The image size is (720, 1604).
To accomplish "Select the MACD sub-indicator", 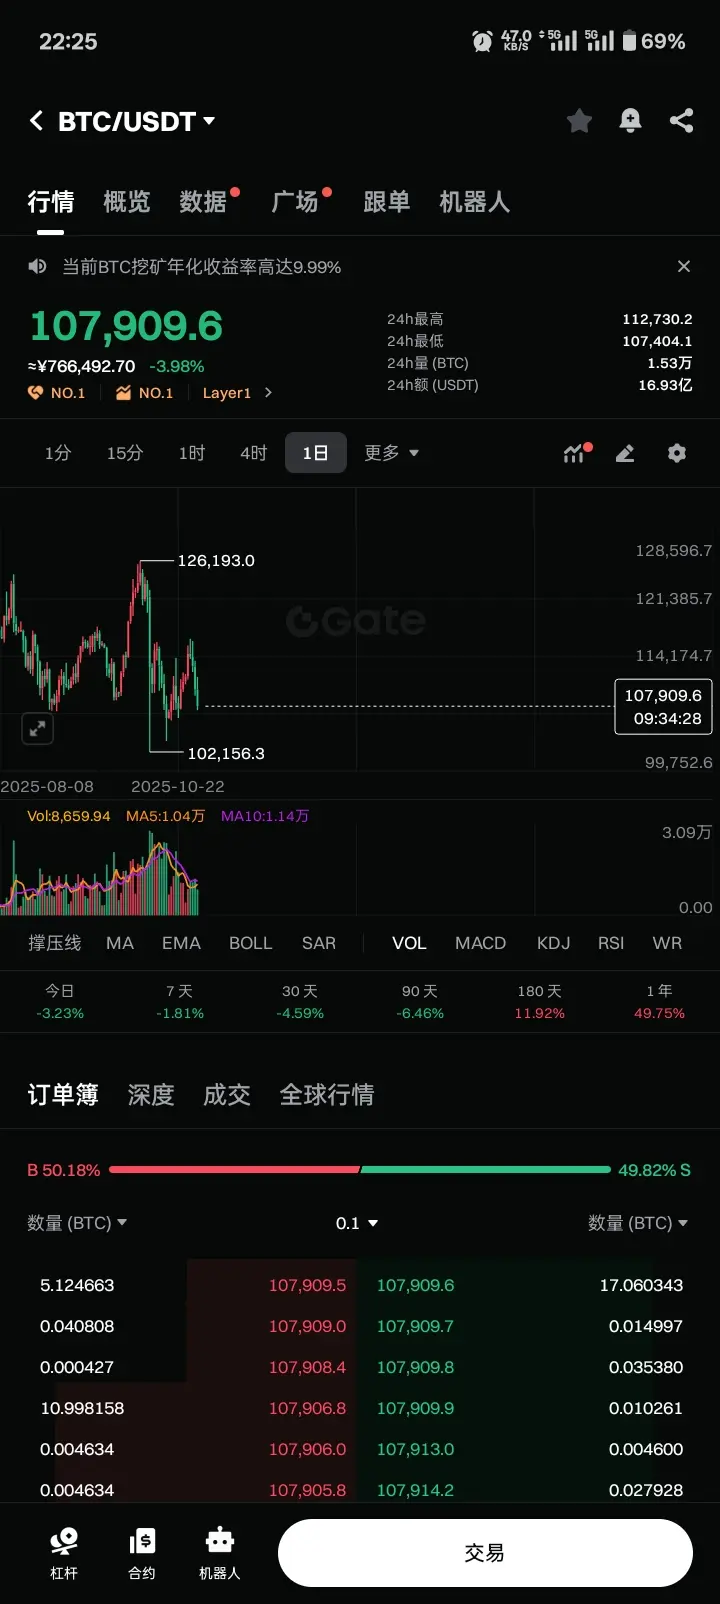I will pyautogui.click(x=480, y=943).
